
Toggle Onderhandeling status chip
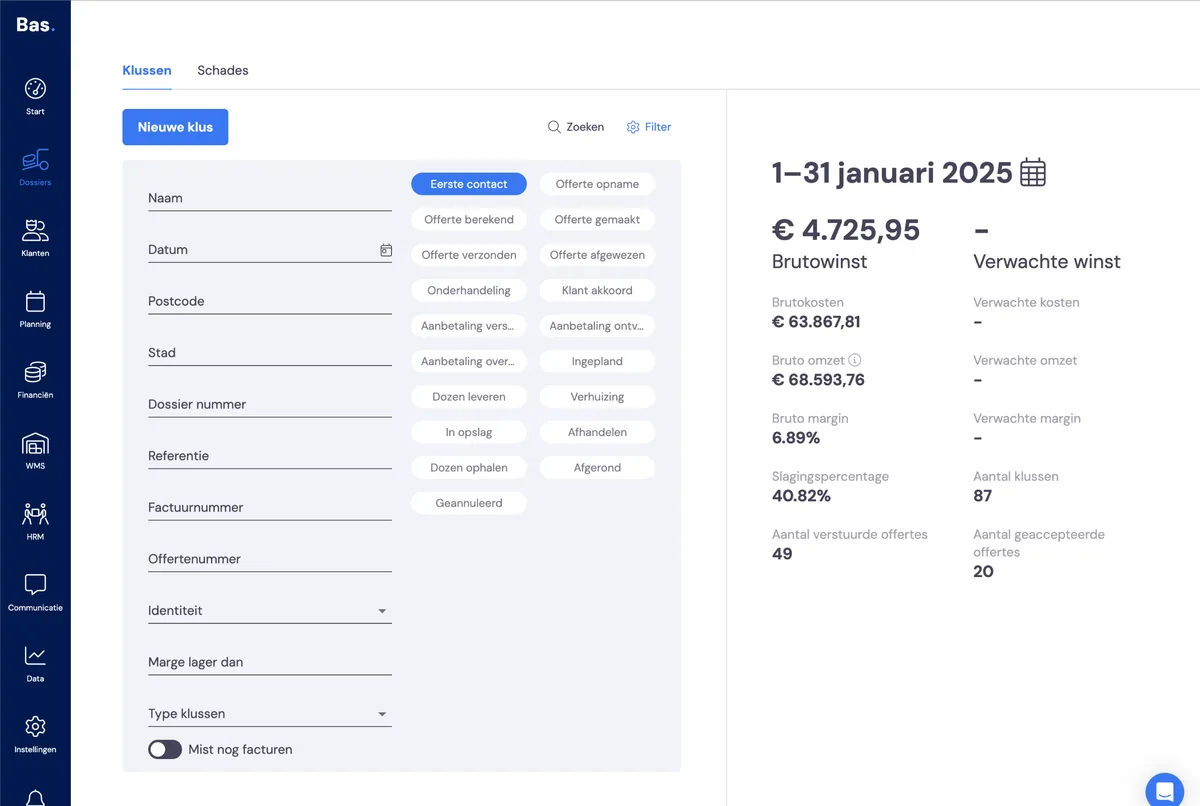pos(469,290)
